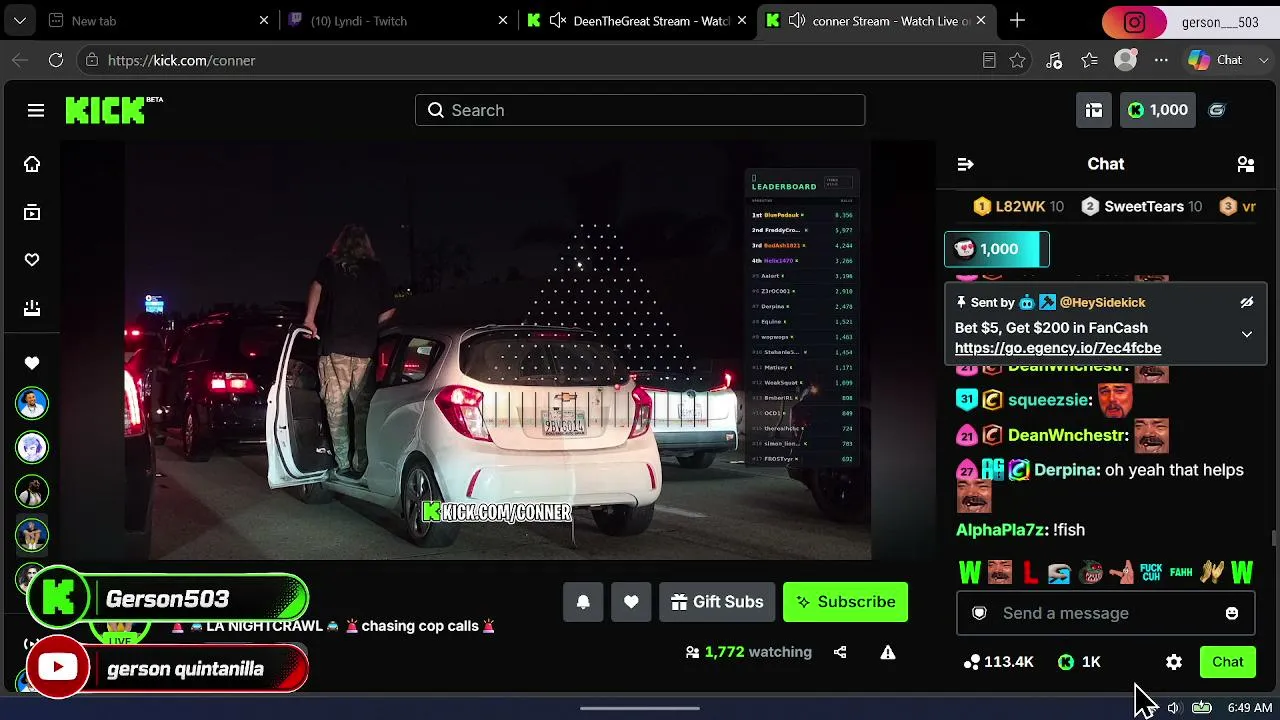Click the chat identity shield icon
The height and width of the screenshot is (720, 1280).
980,613
